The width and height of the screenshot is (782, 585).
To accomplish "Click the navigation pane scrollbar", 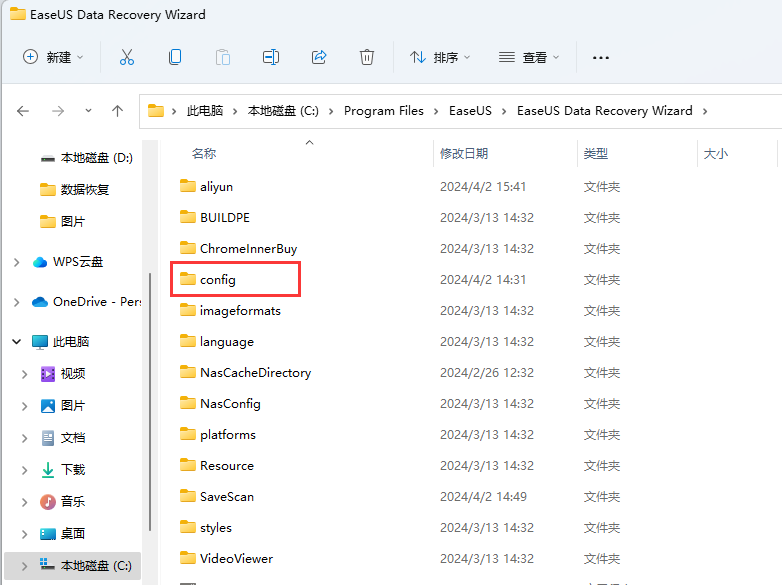I will 150,401.
